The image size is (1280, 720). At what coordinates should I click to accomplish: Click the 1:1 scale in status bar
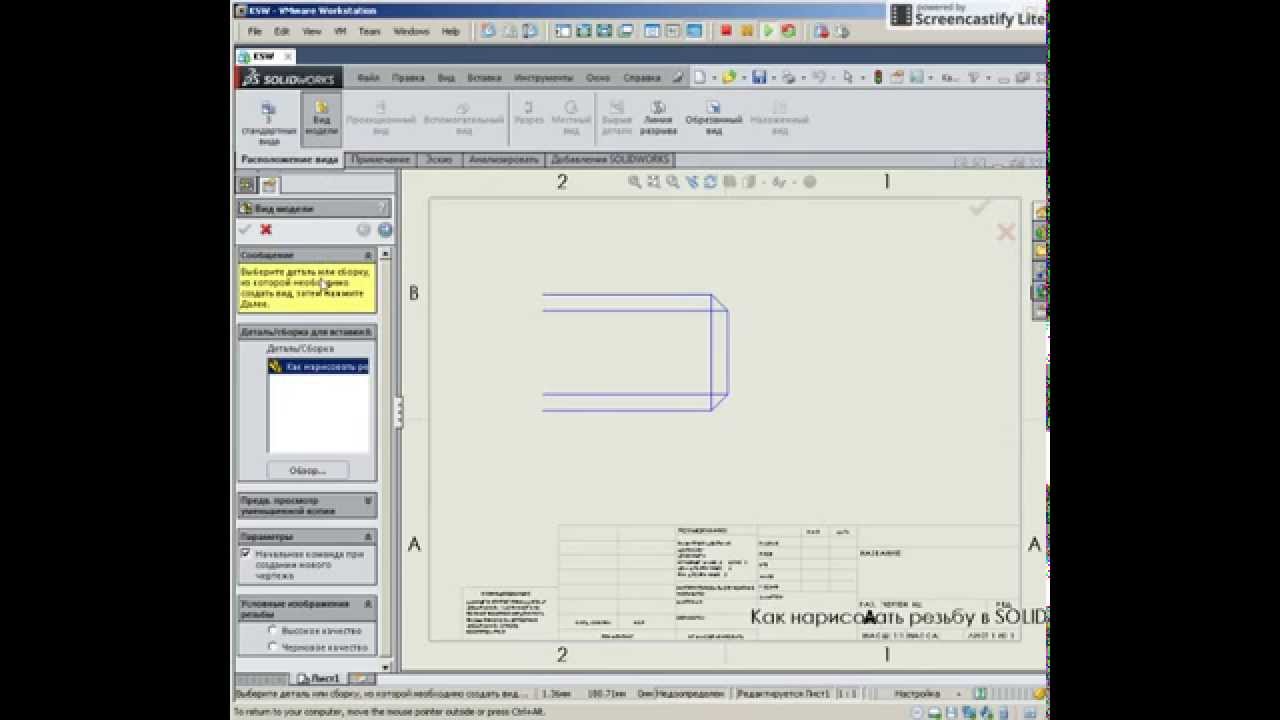847,693
